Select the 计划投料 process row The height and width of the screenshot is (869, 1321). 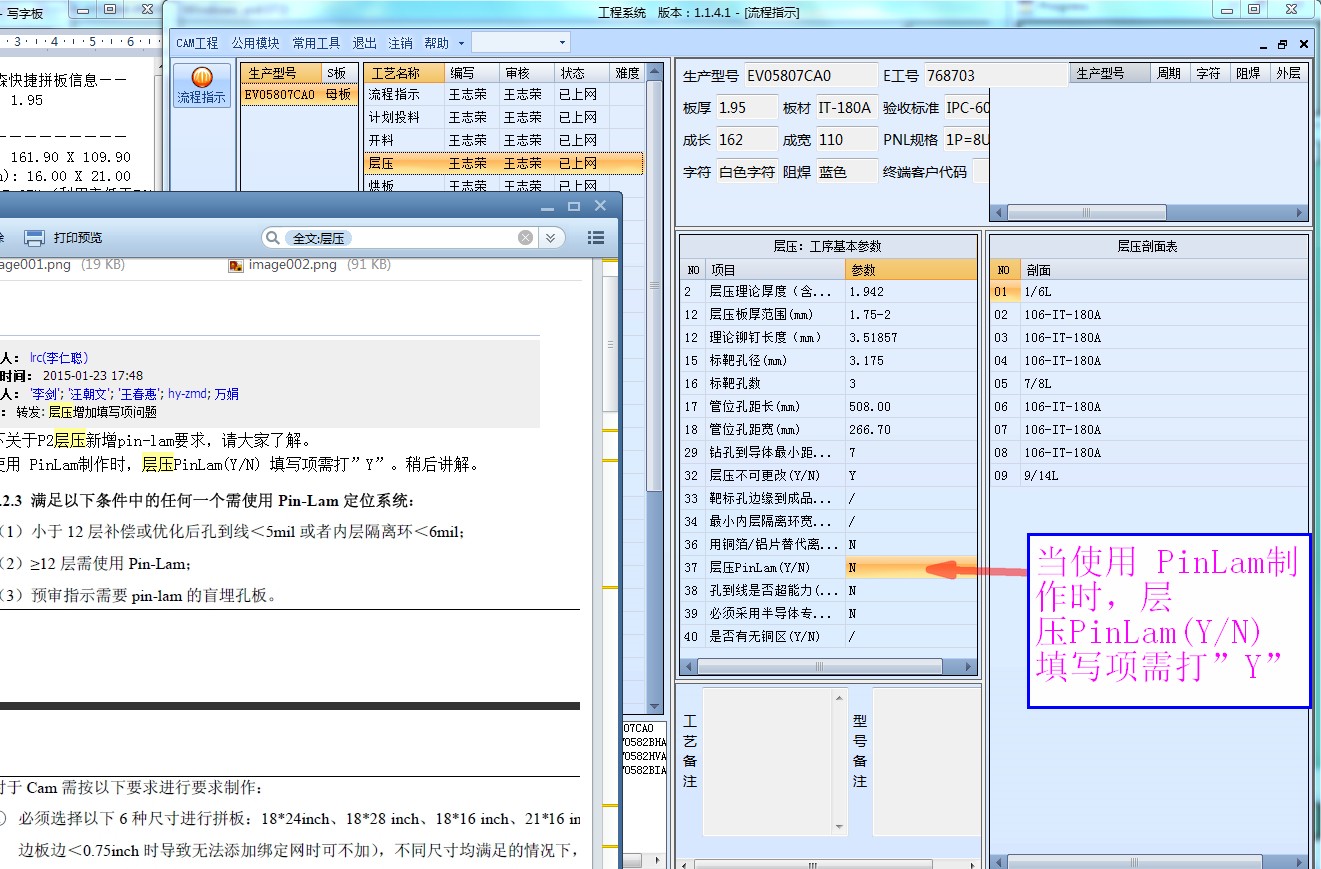point(503,117)
